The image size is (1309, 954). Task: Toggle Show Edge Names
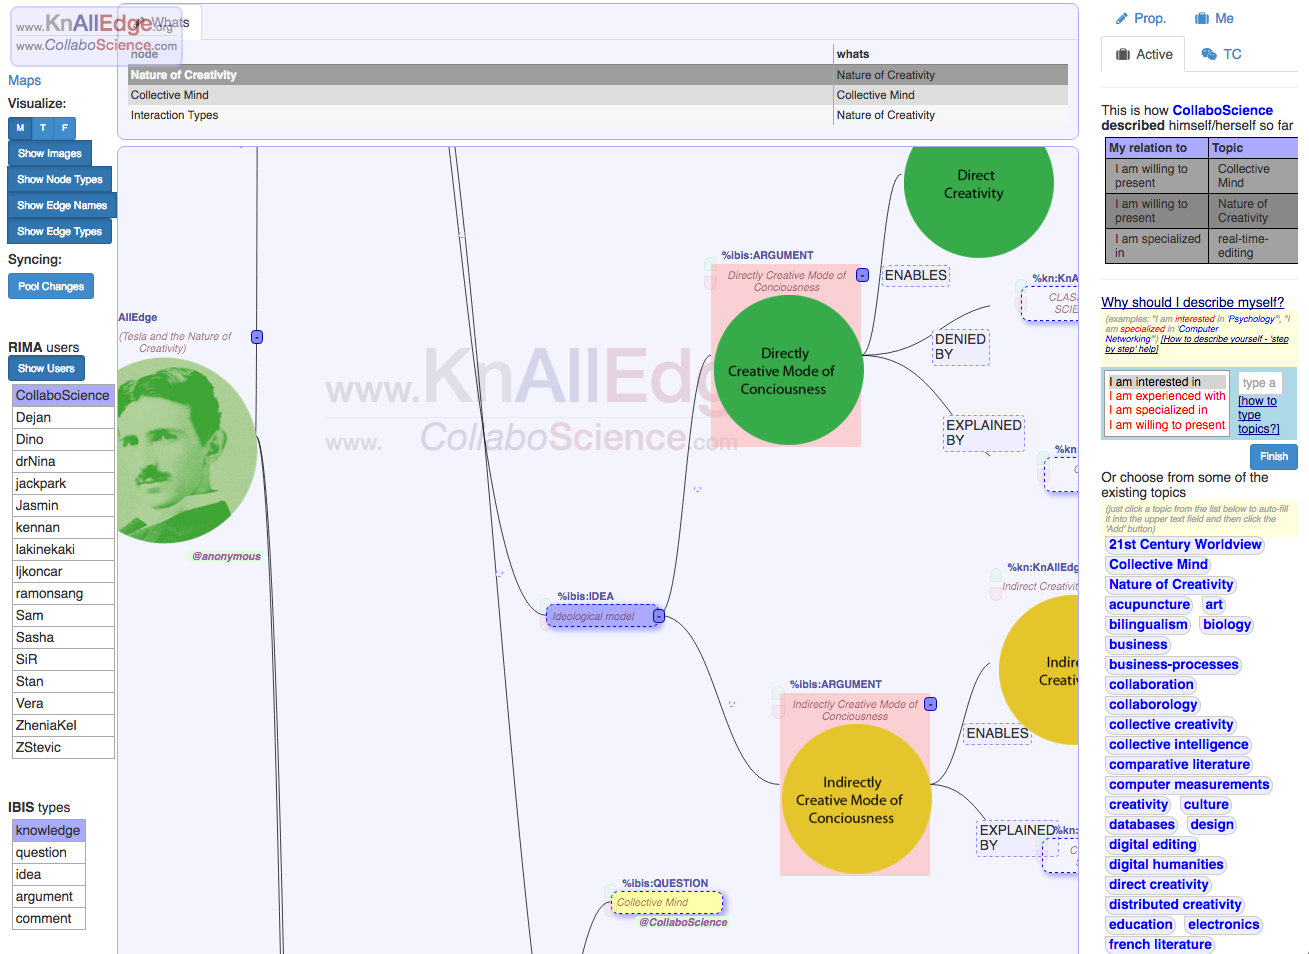click(62, 205)
